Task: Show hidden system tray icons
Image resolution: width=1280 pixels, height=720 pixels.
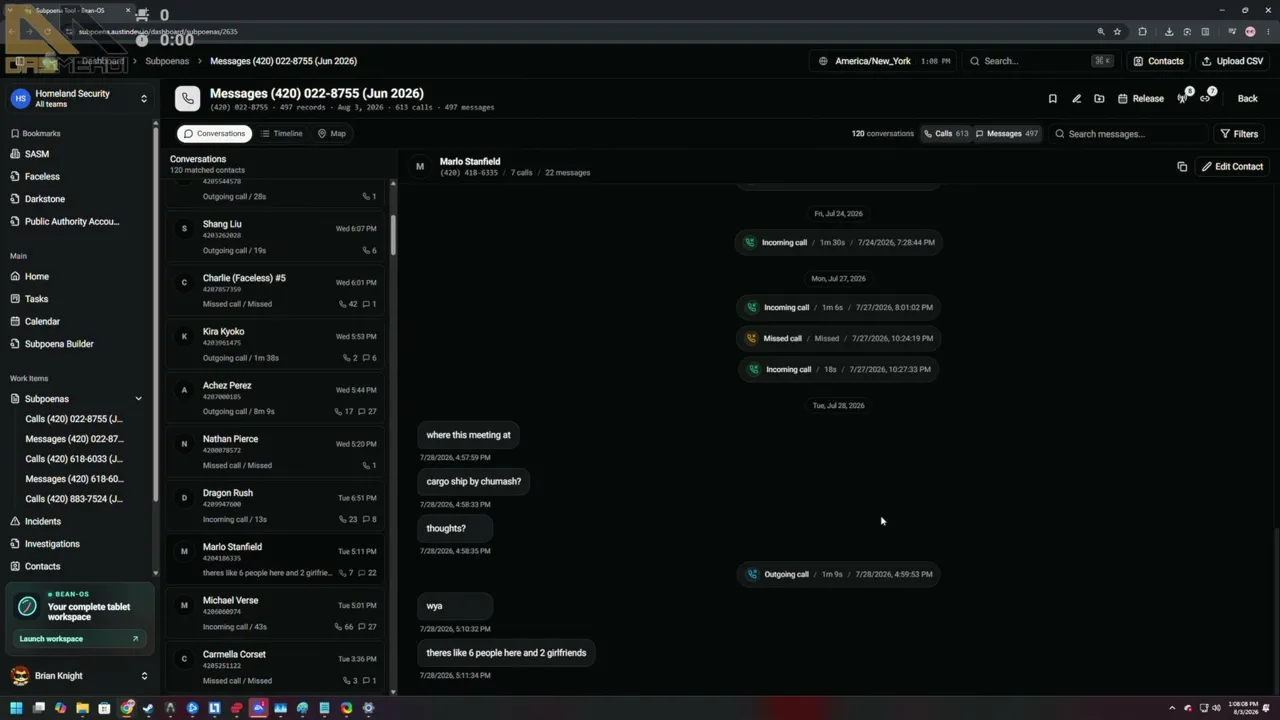Action: [x=1172, y=708]
